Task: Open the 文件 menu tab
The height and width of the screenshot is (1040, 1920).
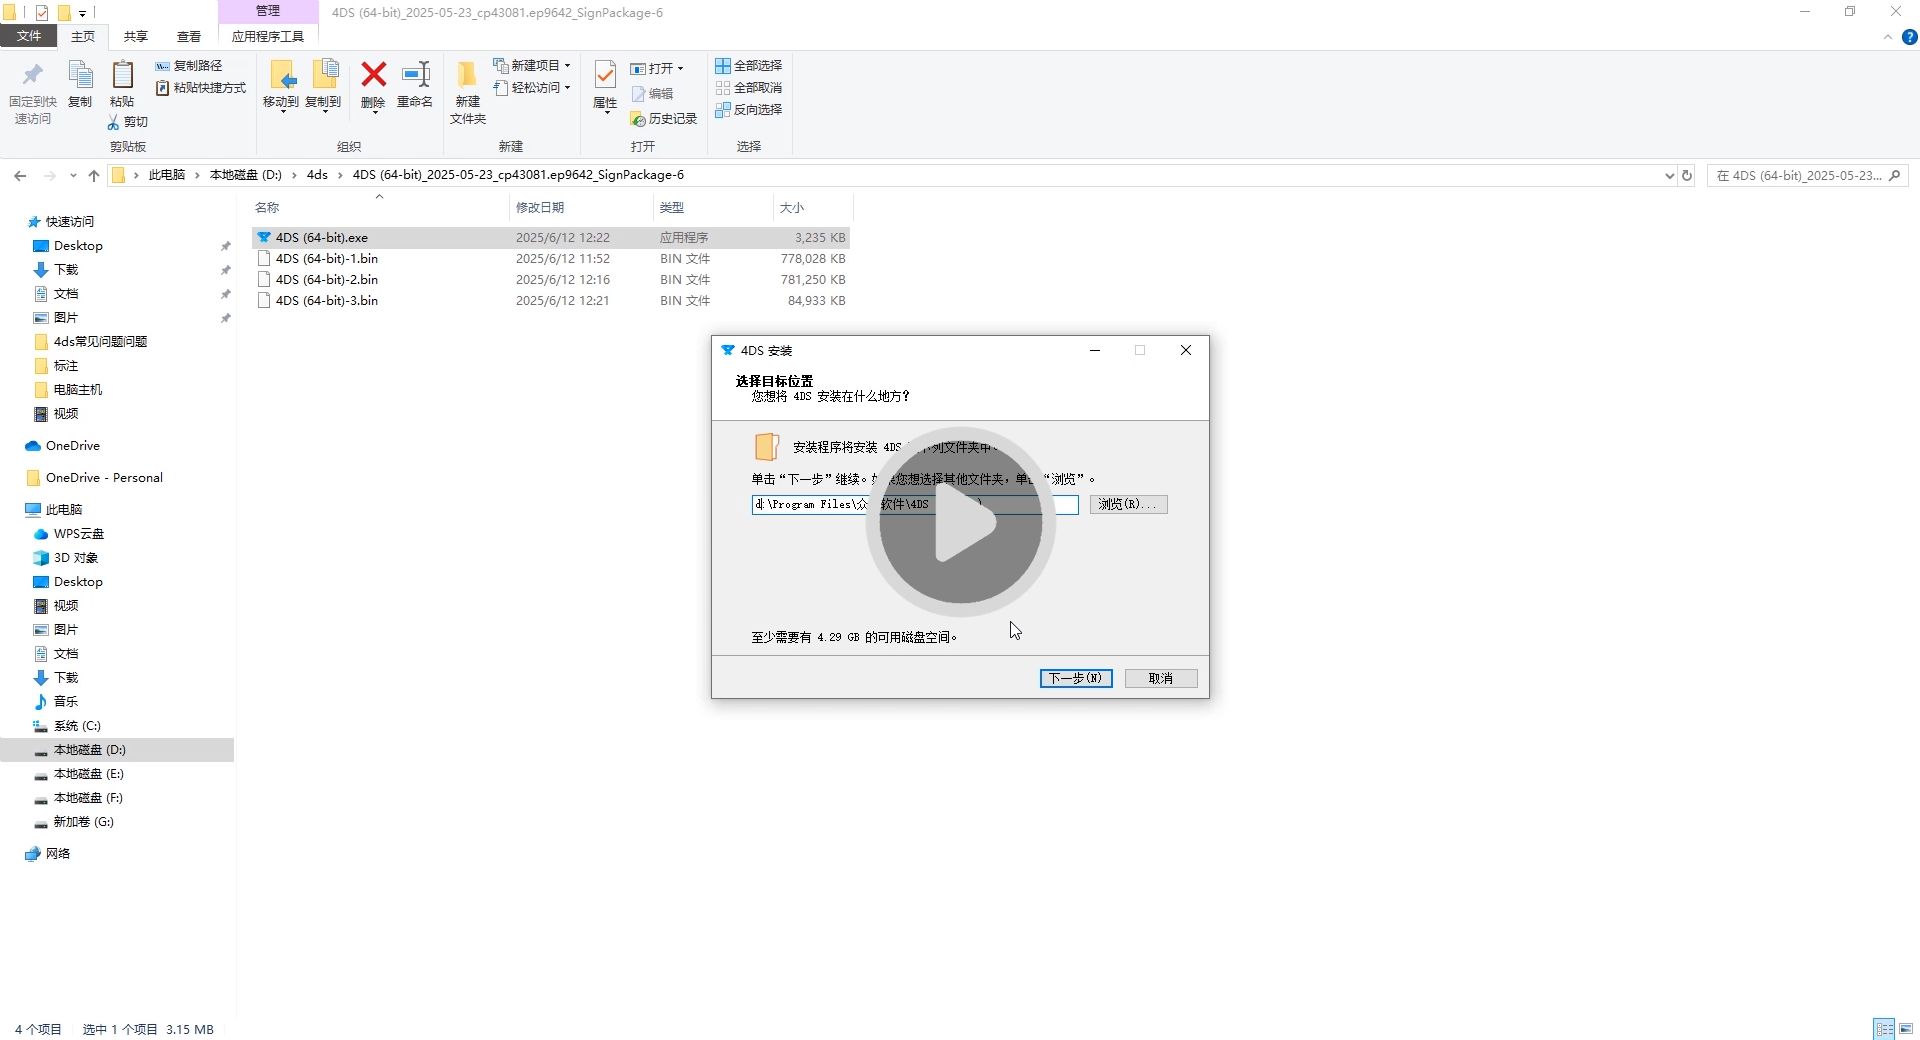Action: [x=29, y=36]
